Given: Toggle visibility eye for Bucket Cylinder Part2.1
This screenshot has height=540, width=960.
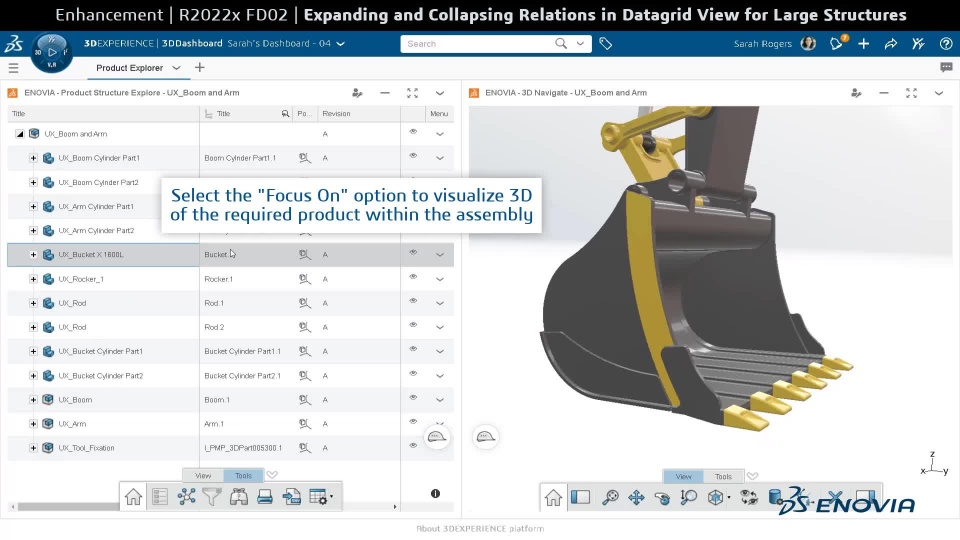Looking at the screenshot, I should (x=413, y=373).
